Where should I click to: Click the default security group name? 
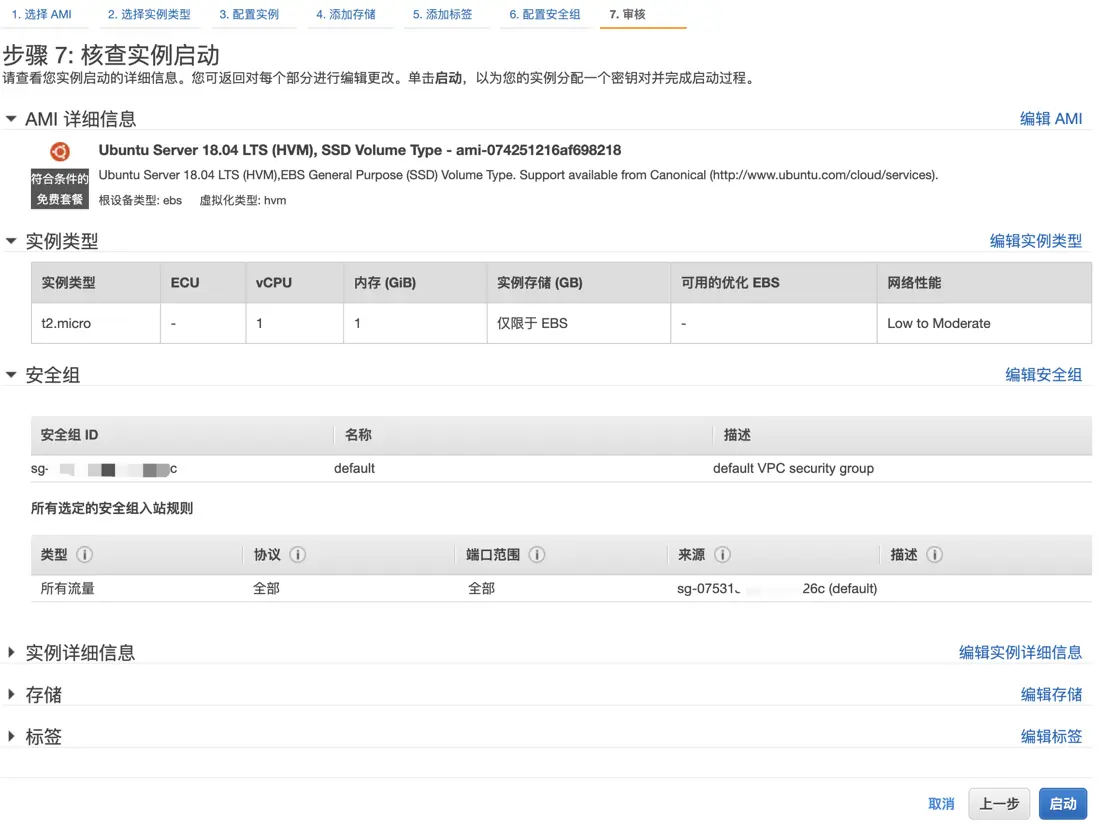[354, 469]
